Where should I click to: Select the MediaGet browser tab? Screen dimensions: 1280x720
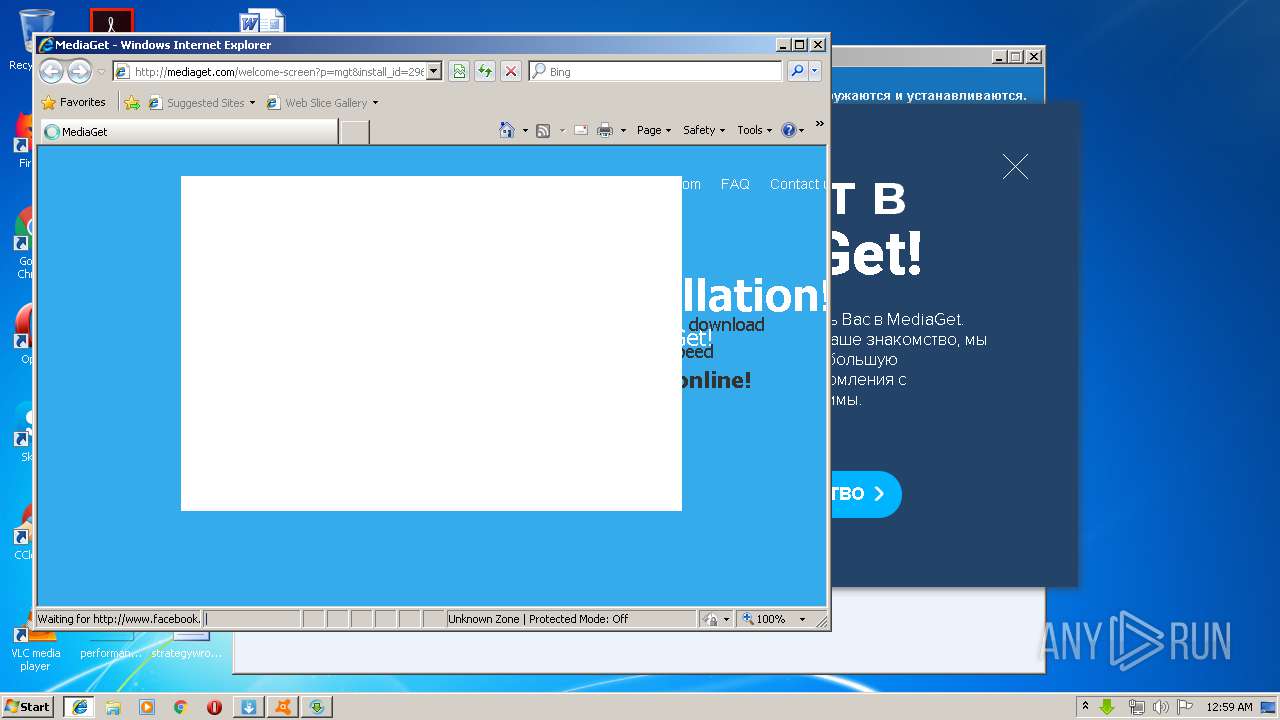click(188, 131)
